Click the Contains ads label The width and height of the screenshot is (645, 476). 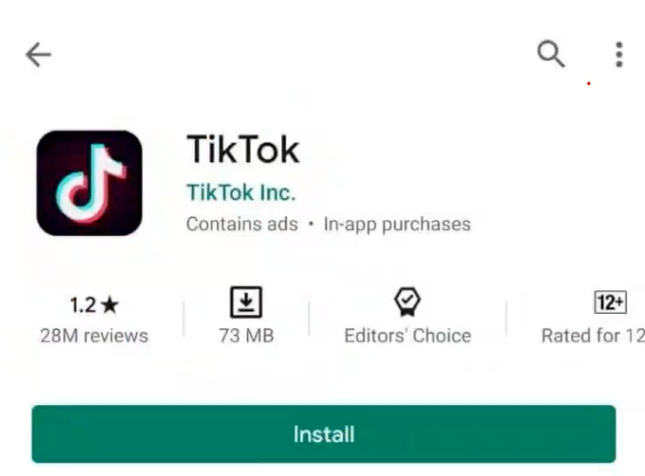coord(242,224)
